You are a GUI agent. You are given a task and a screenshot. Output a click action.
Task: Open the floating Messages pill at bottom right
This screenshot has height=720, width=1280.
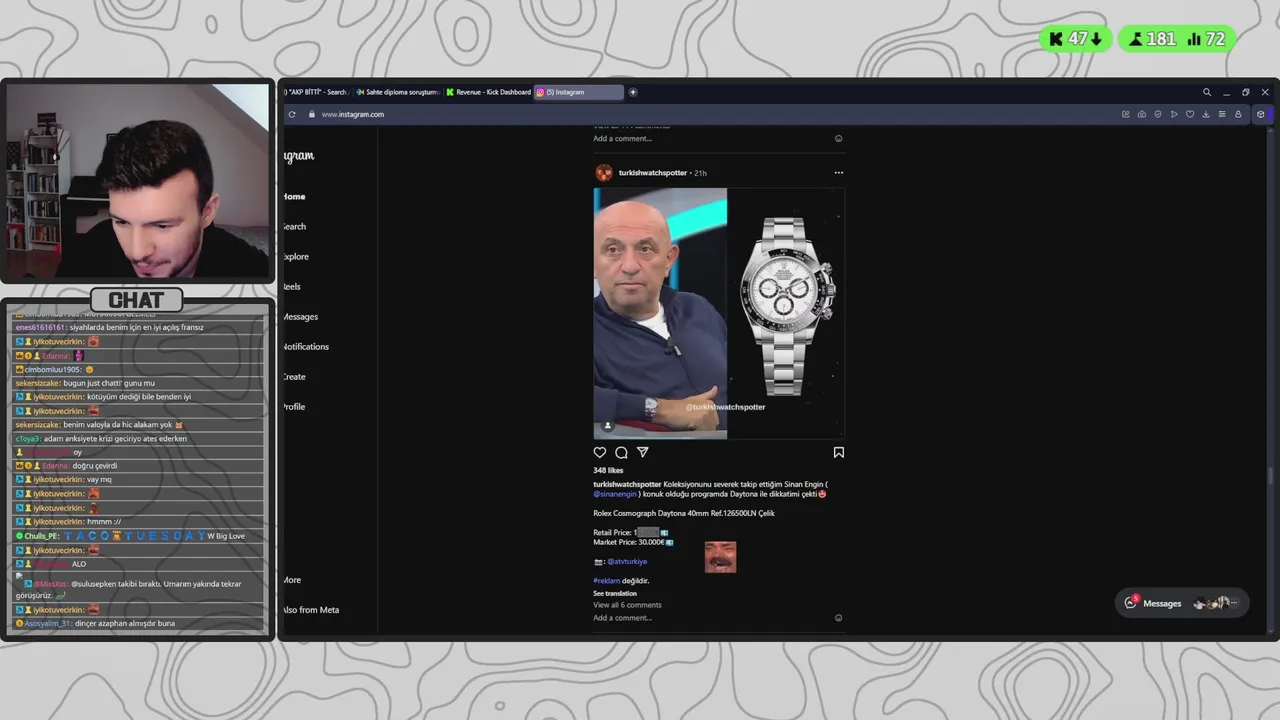[1182, 603]
